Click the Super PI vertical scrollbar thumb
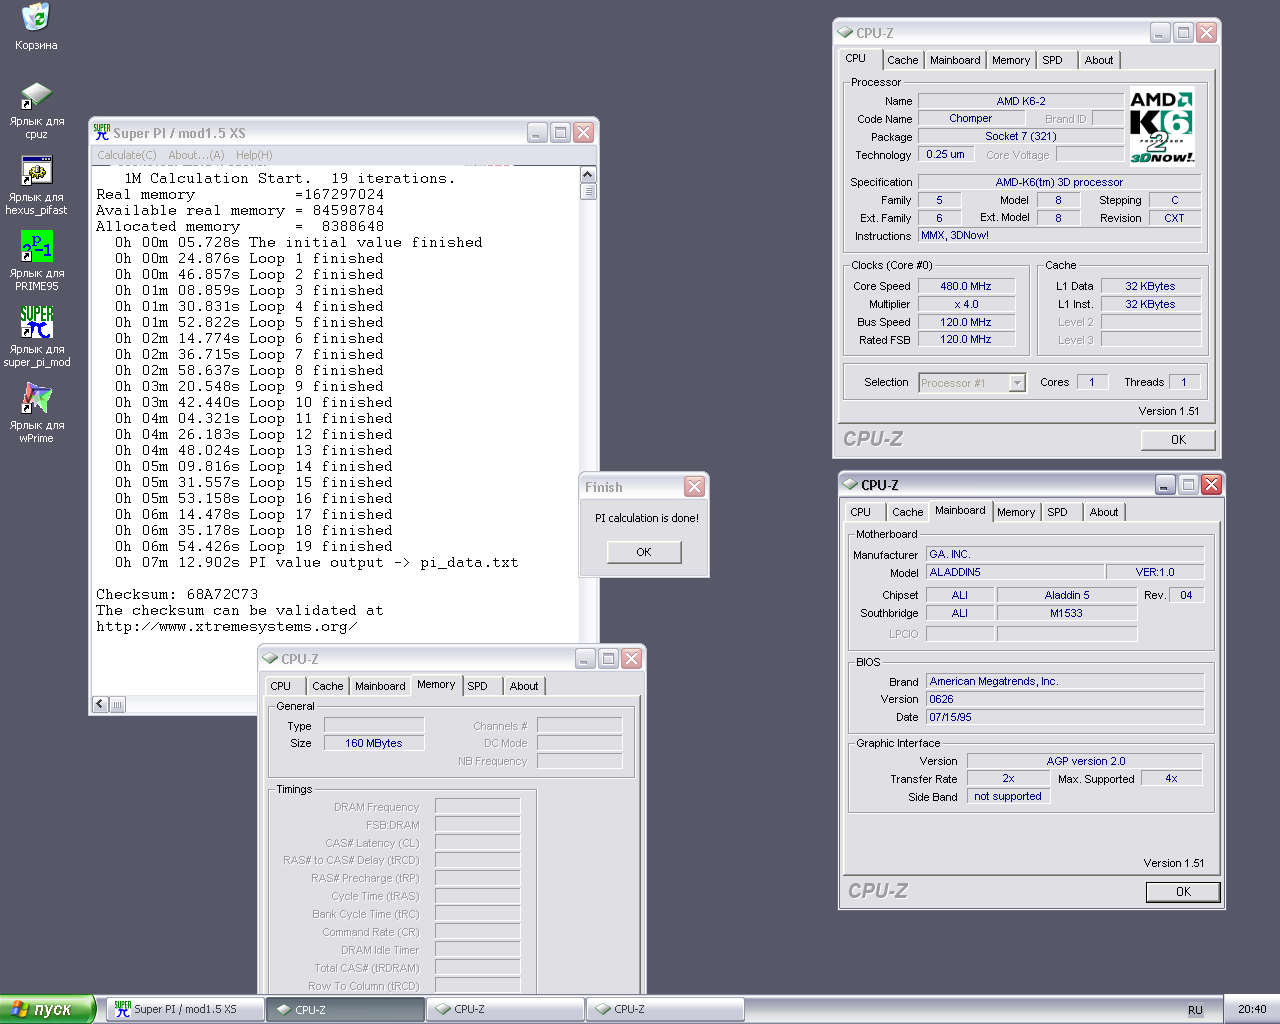Image resolution: width=1280 pixels, height=1024 pixels. tap(588, 191)
